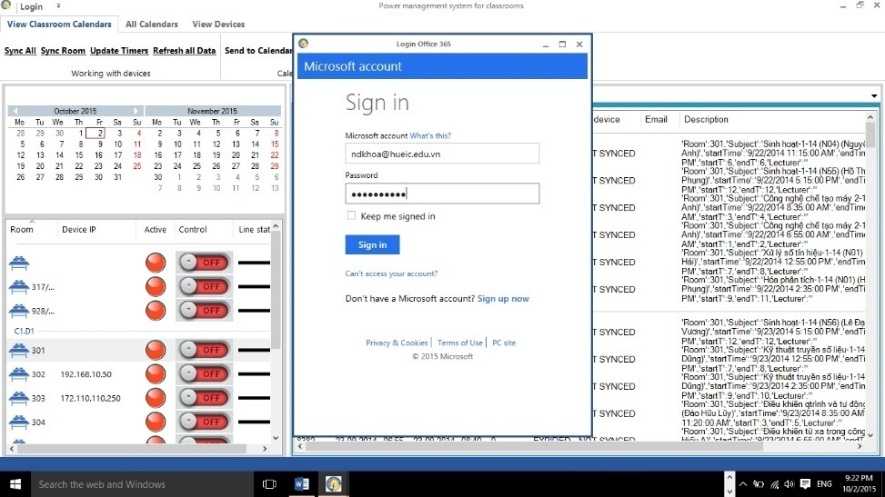The image size is (885, 497).
Task: Click Refresh all Data command
Action: [x=184, y=51]
